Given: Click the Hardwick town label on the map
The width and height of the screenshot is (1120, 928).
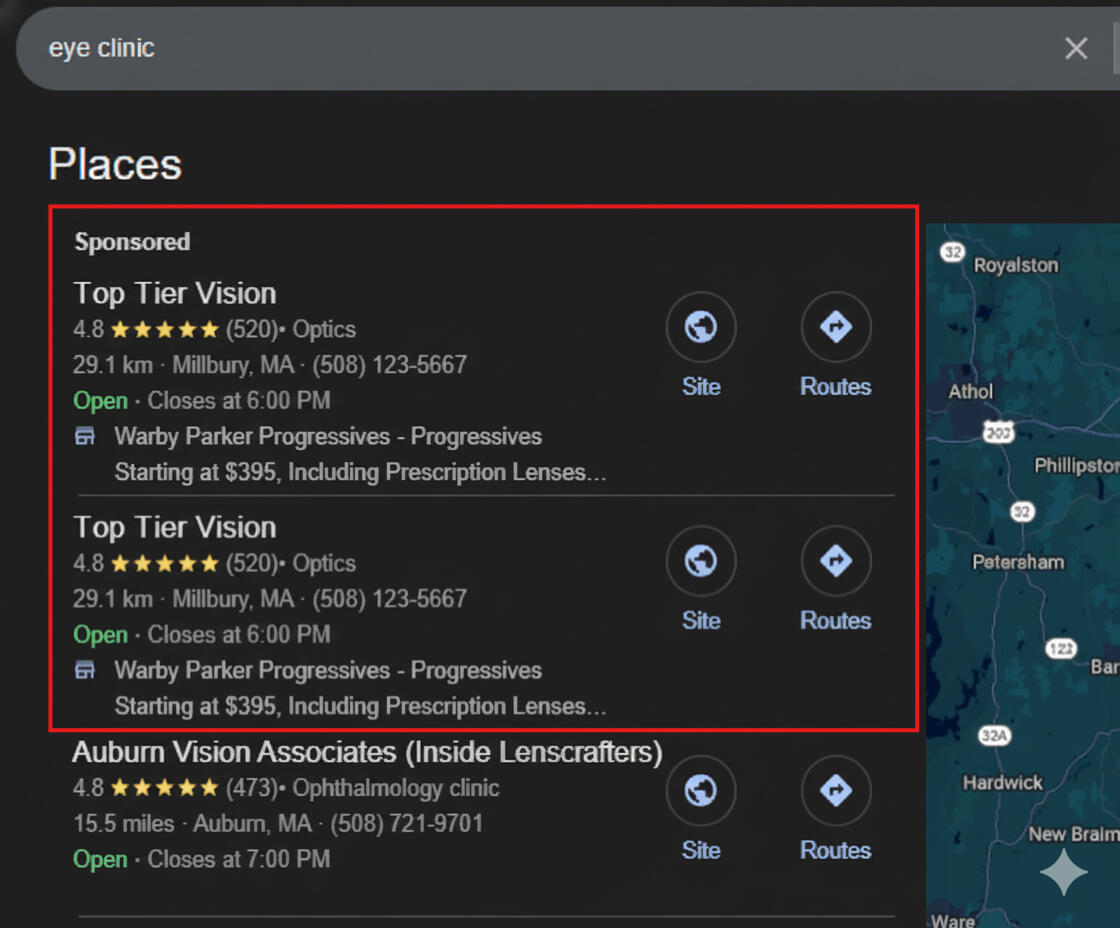Looking at the screenshot, I should (x=1002, y=782).
